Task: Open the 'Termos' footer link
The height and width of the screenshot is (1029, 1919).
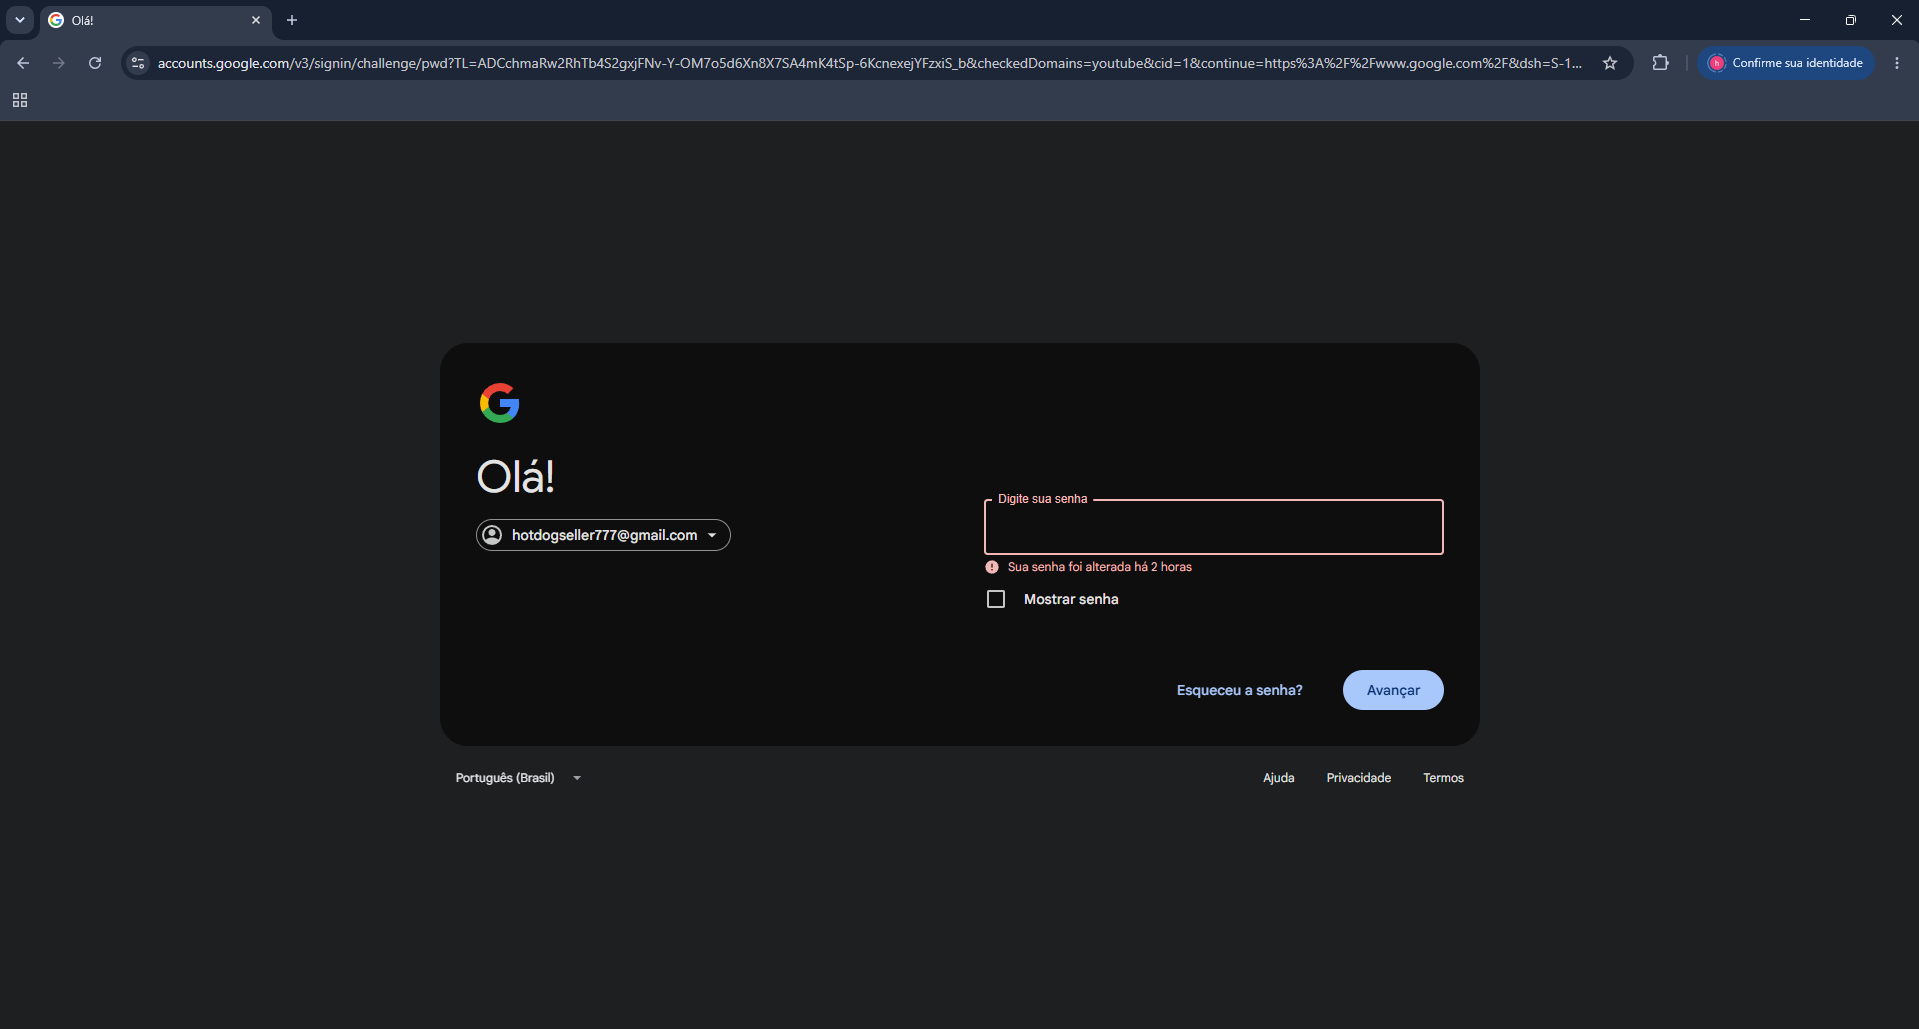Action: (x=1443, y=778)
